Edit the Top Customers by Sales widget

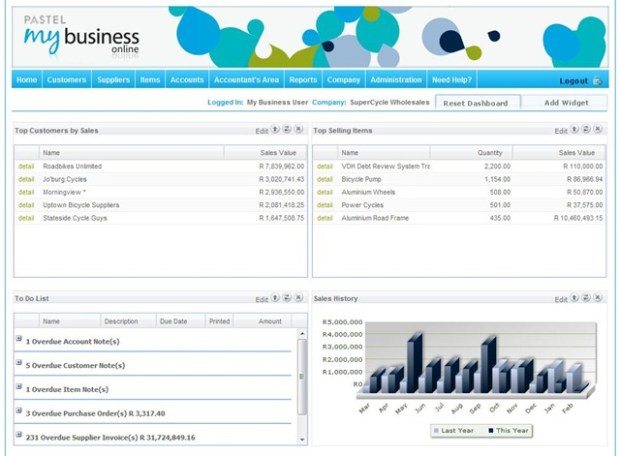(261, 131)
